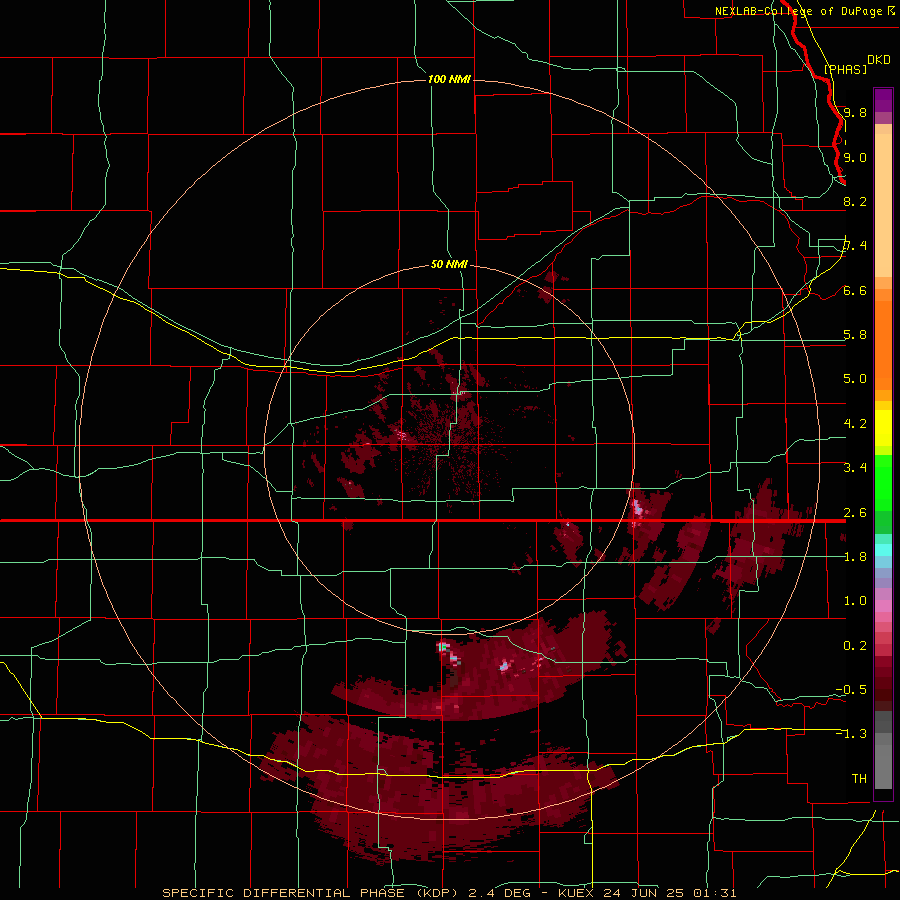Screen dimensions: 900x900
Task: Pick the bright green color bar segment
Action: coord(883,483)
